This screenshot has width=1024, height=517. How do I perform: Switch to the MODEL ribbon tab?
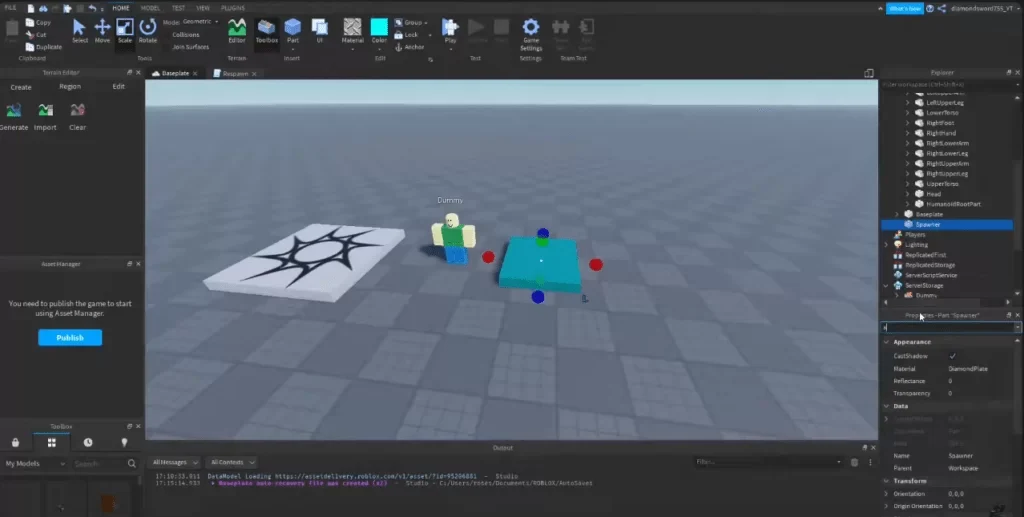150,8
